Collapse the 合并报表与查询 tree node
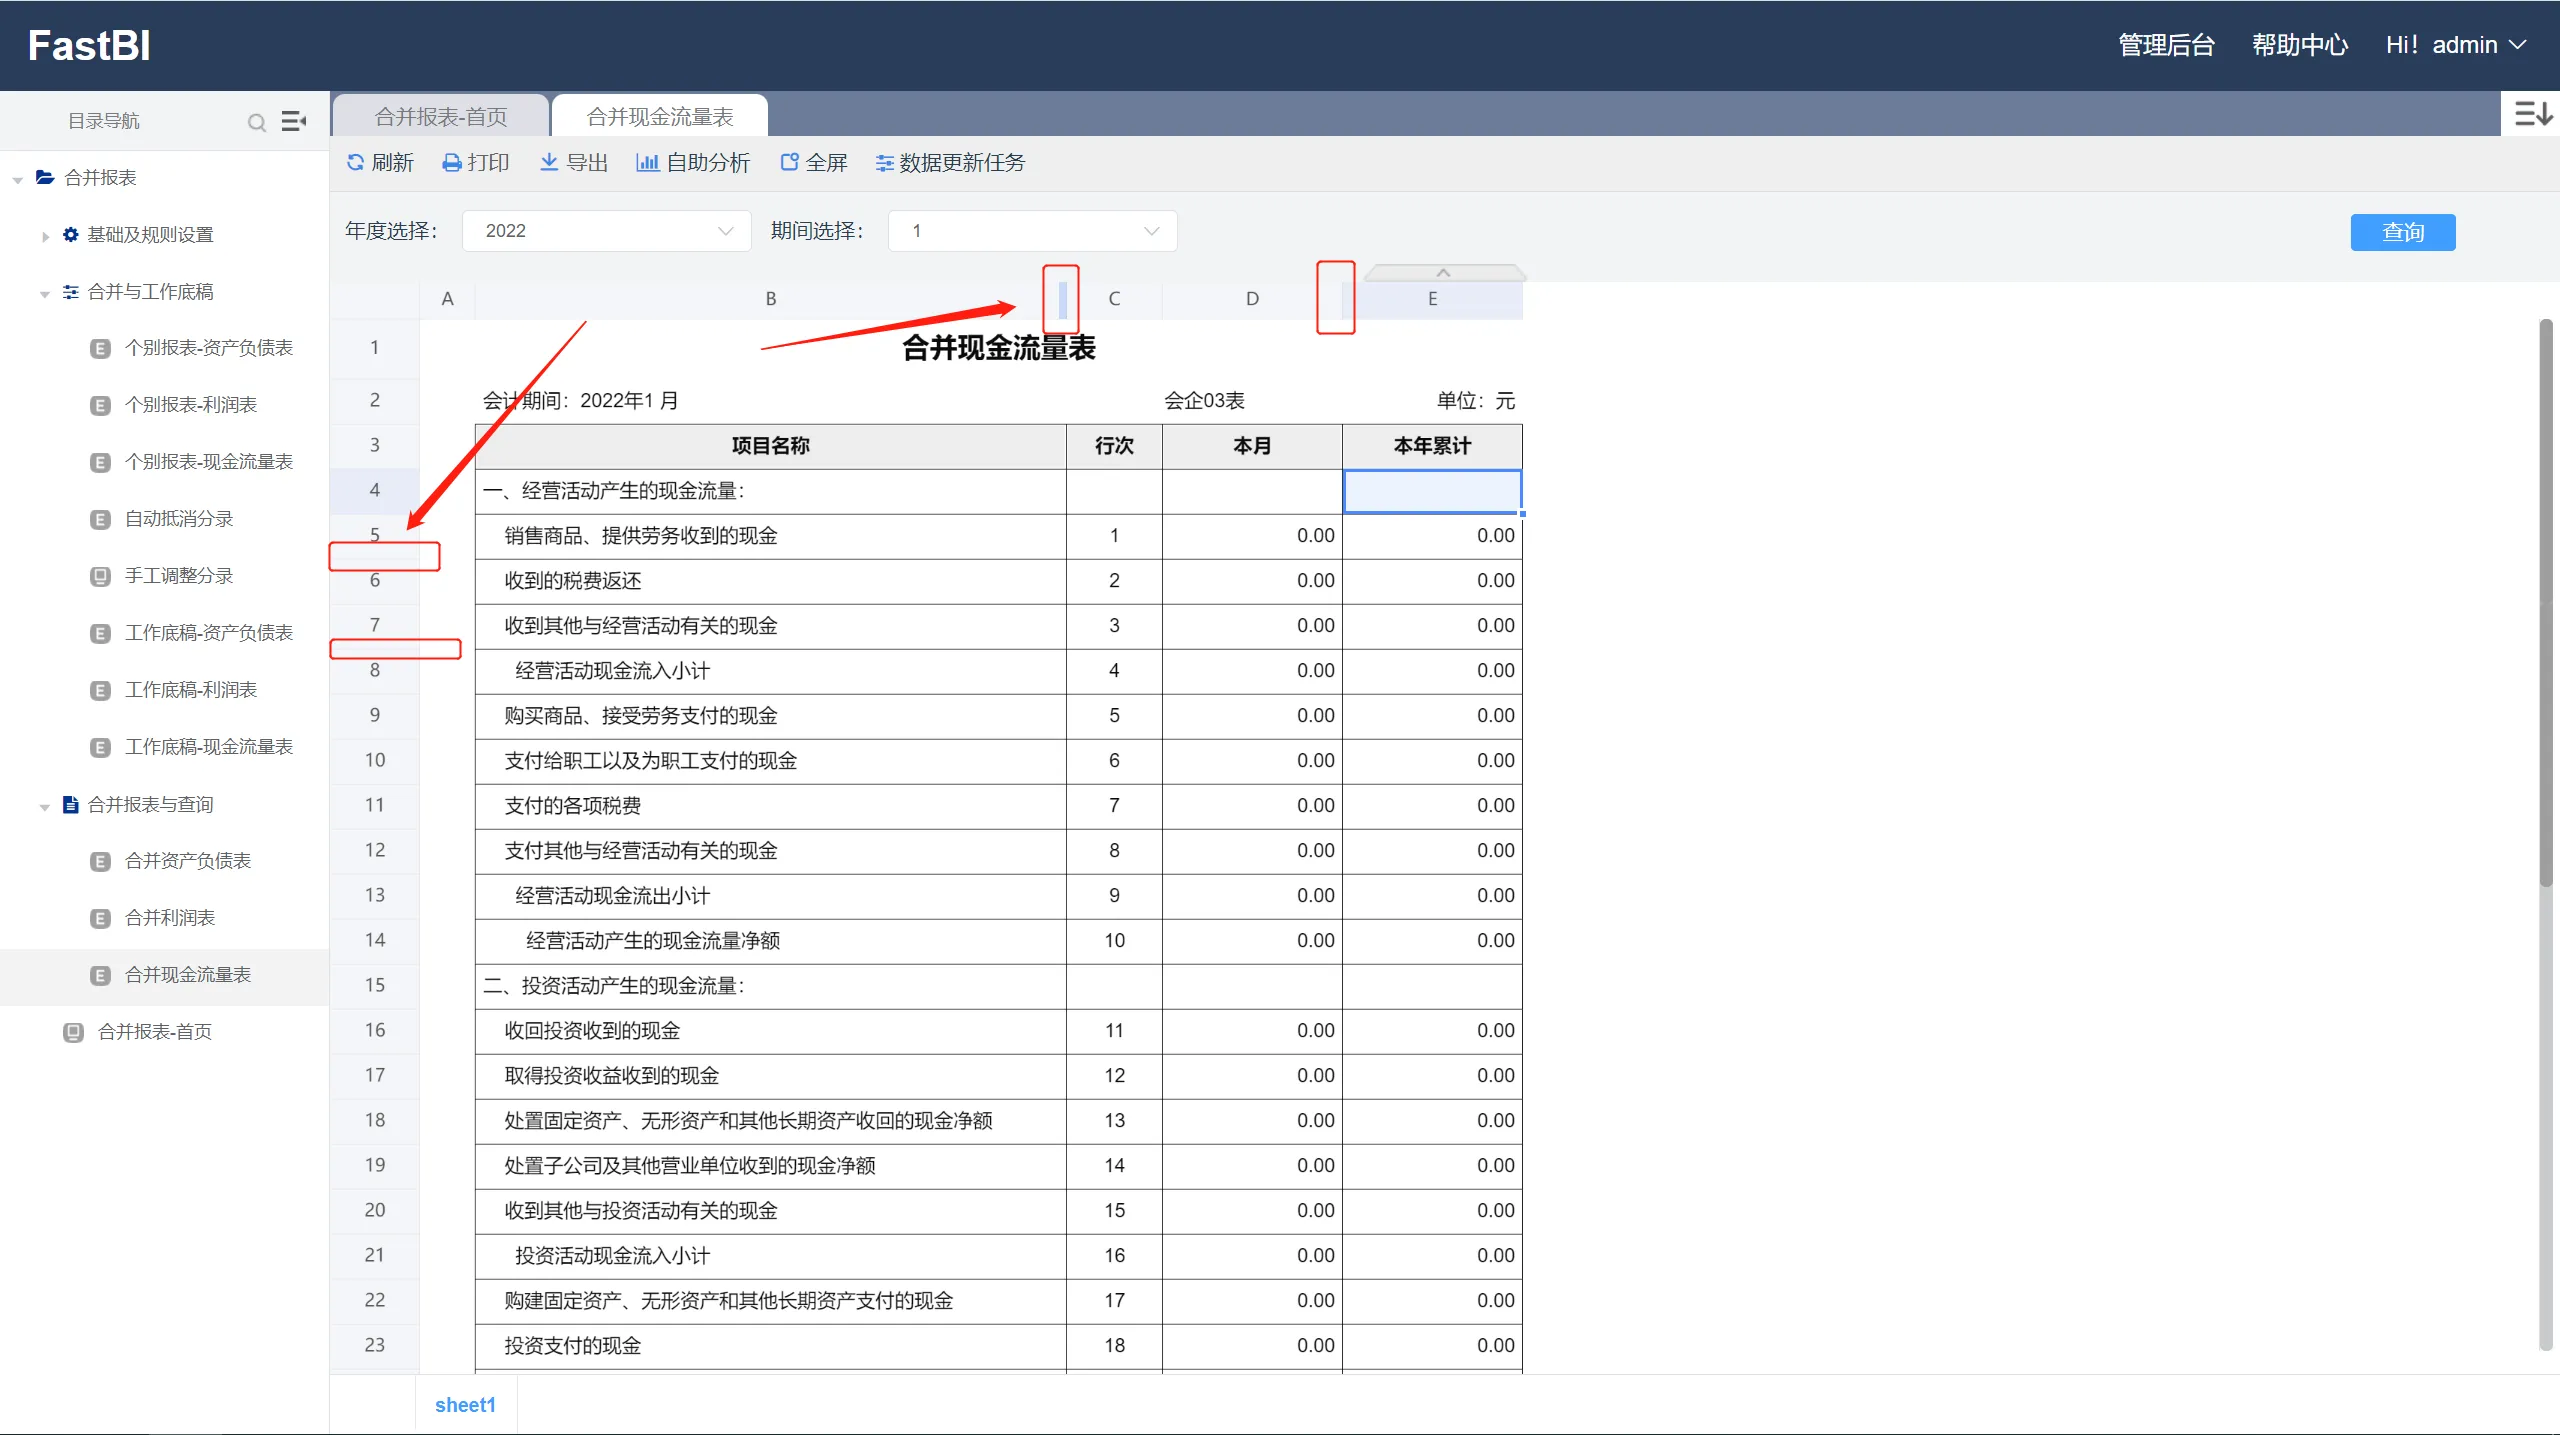This screenshot has width=2560, height=1435. [x=45, y=807]
